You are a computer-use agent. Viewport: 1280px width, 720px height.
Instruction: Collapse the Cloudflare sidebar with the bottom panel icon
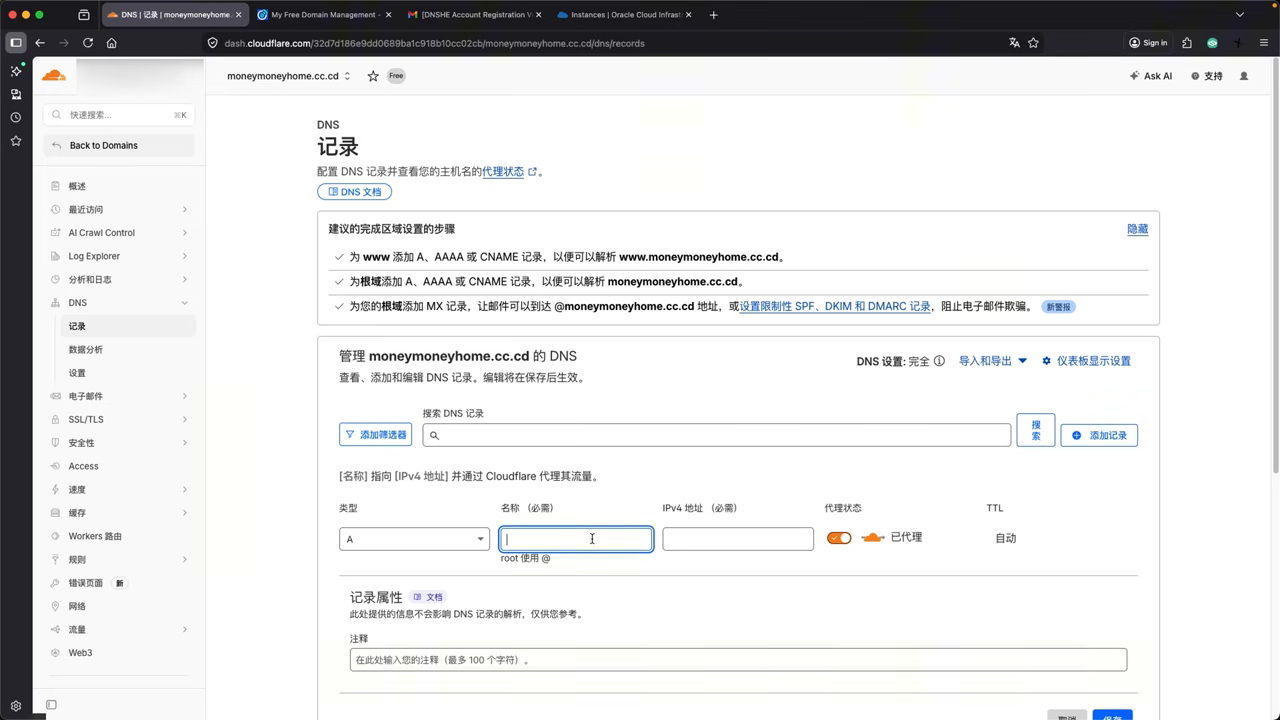point(52,705)
